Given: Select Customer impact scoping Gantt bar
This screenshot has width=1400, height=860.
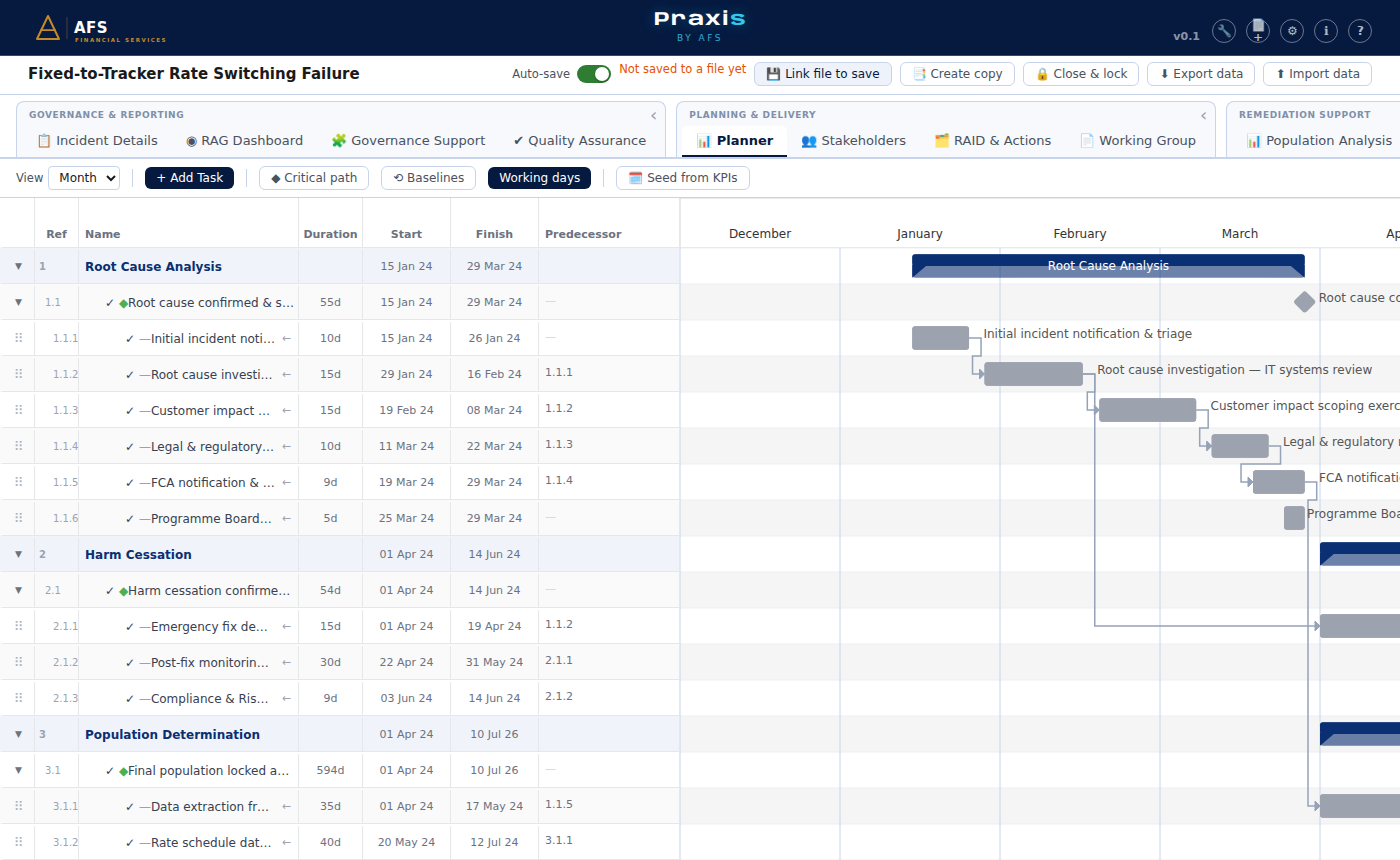Looking at the screenshot, I should [x=1147, y=410].
